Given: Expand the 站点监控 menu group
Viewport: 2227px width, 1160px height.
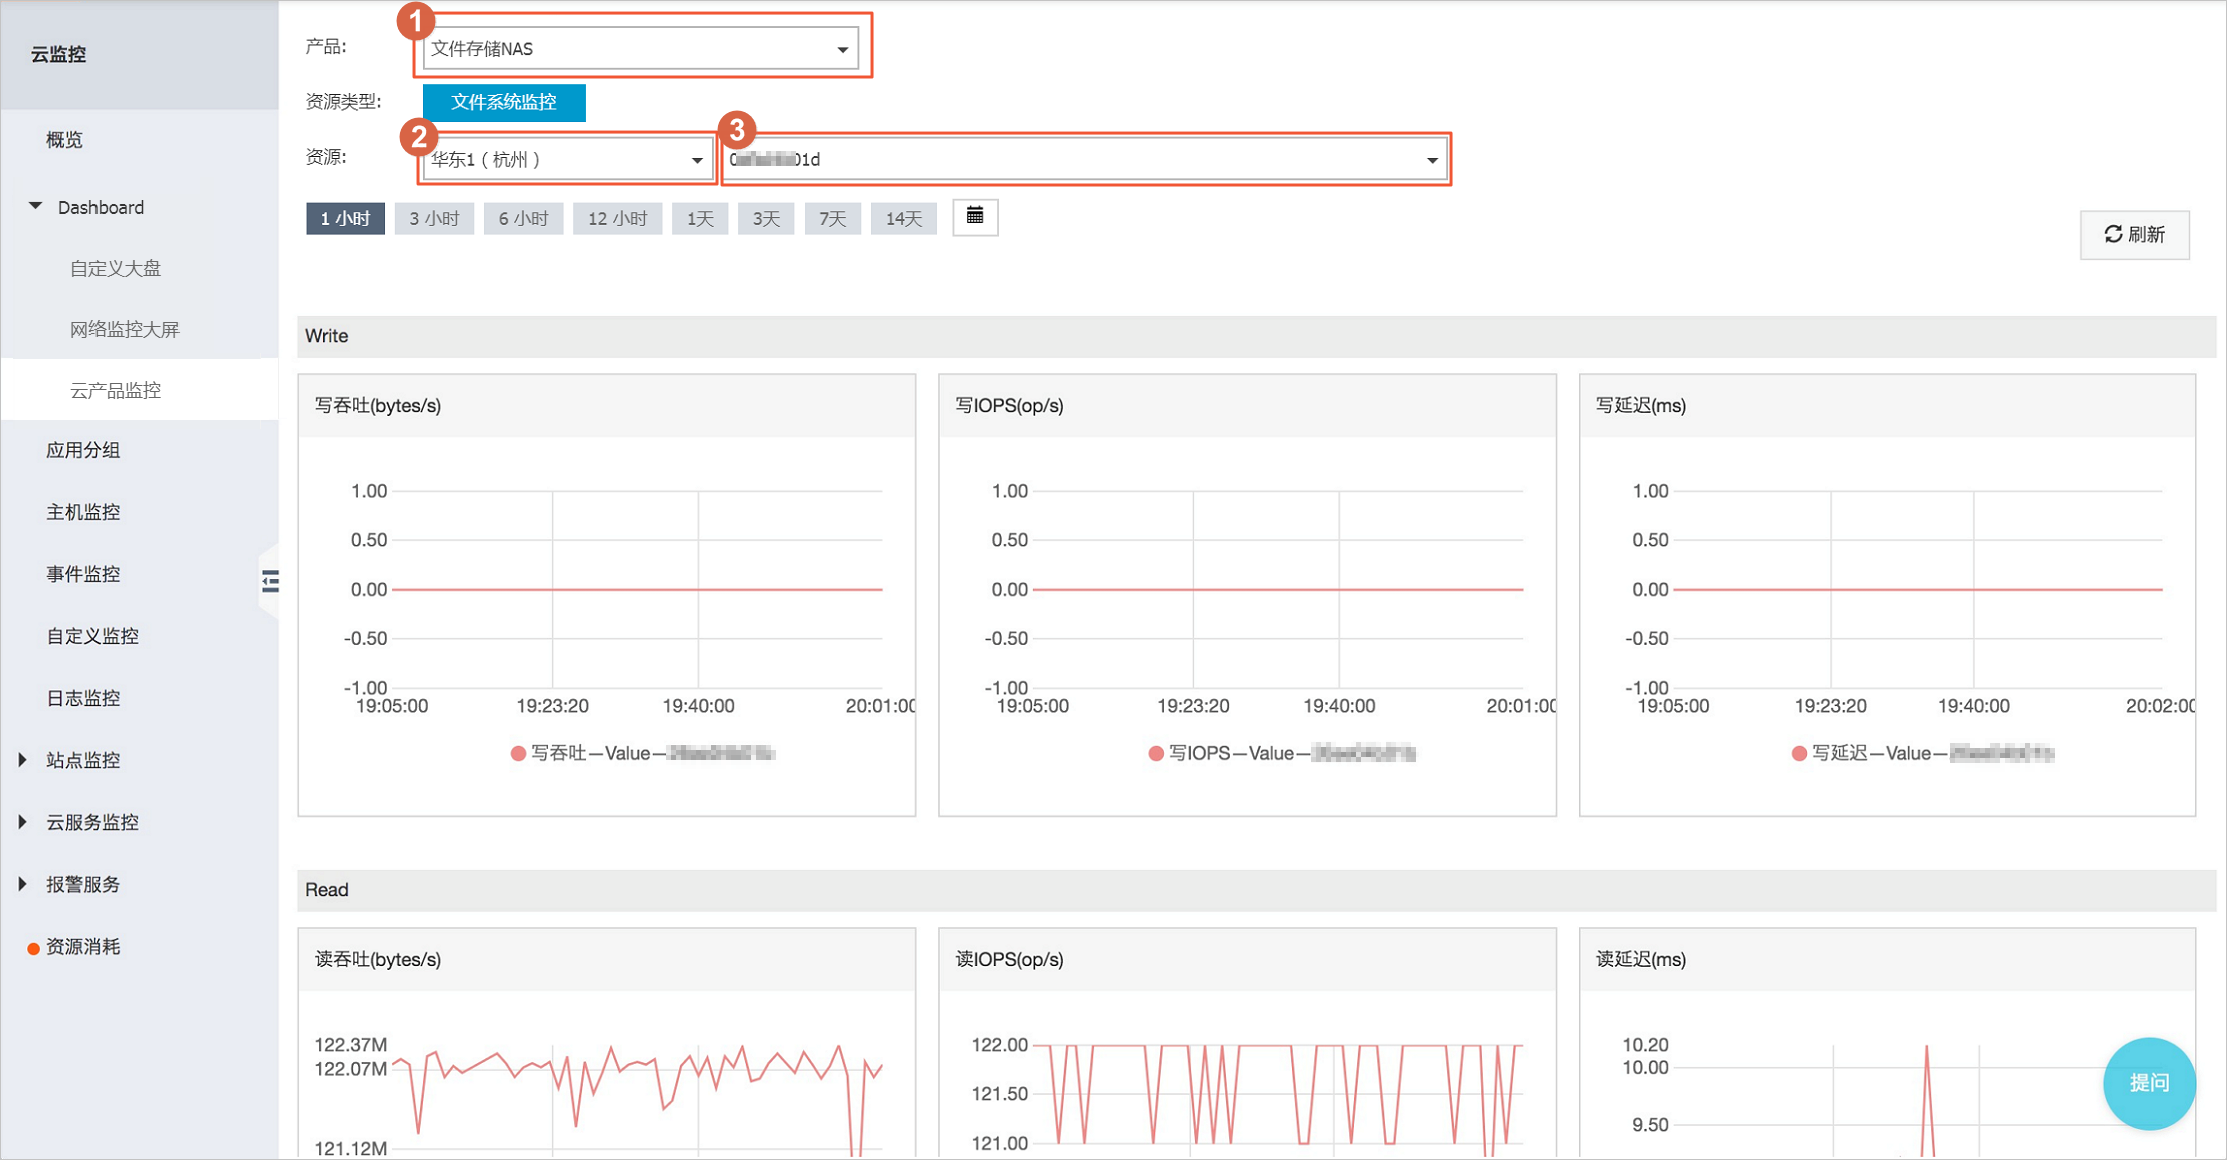Looking at the screenshot, I should pos(23,760).
